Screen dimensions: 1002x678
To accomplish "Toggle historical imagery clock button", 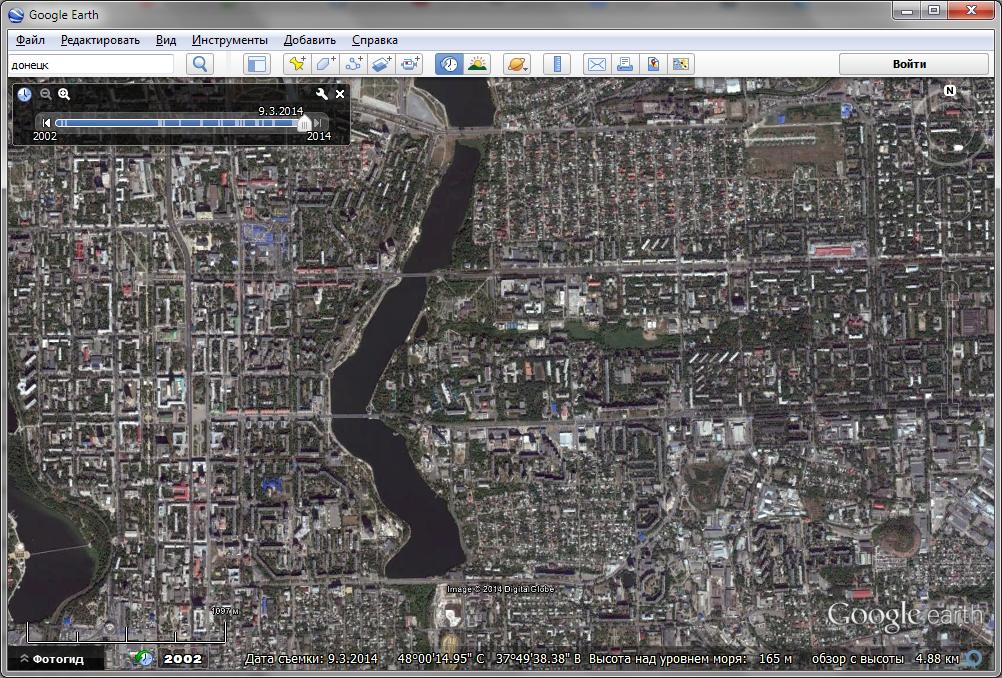I will (x=449, y=64).
